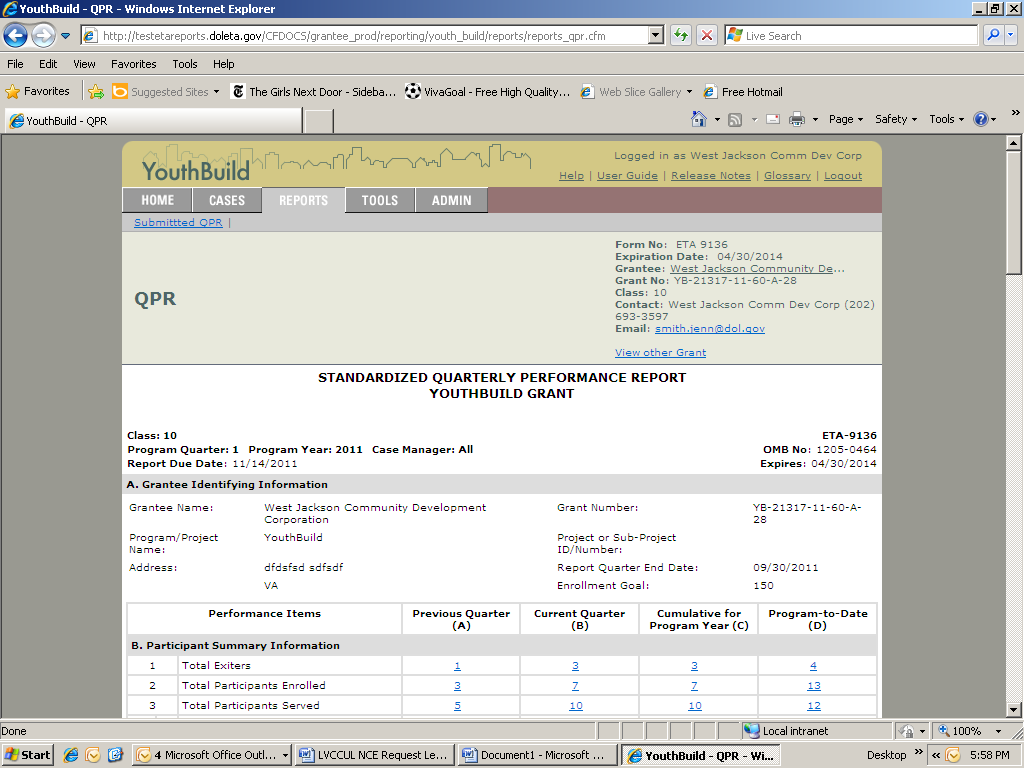Screen dimensions: 1024x768
Task: Switch to the ADMIN tab
Action: (x=451, y=200)
